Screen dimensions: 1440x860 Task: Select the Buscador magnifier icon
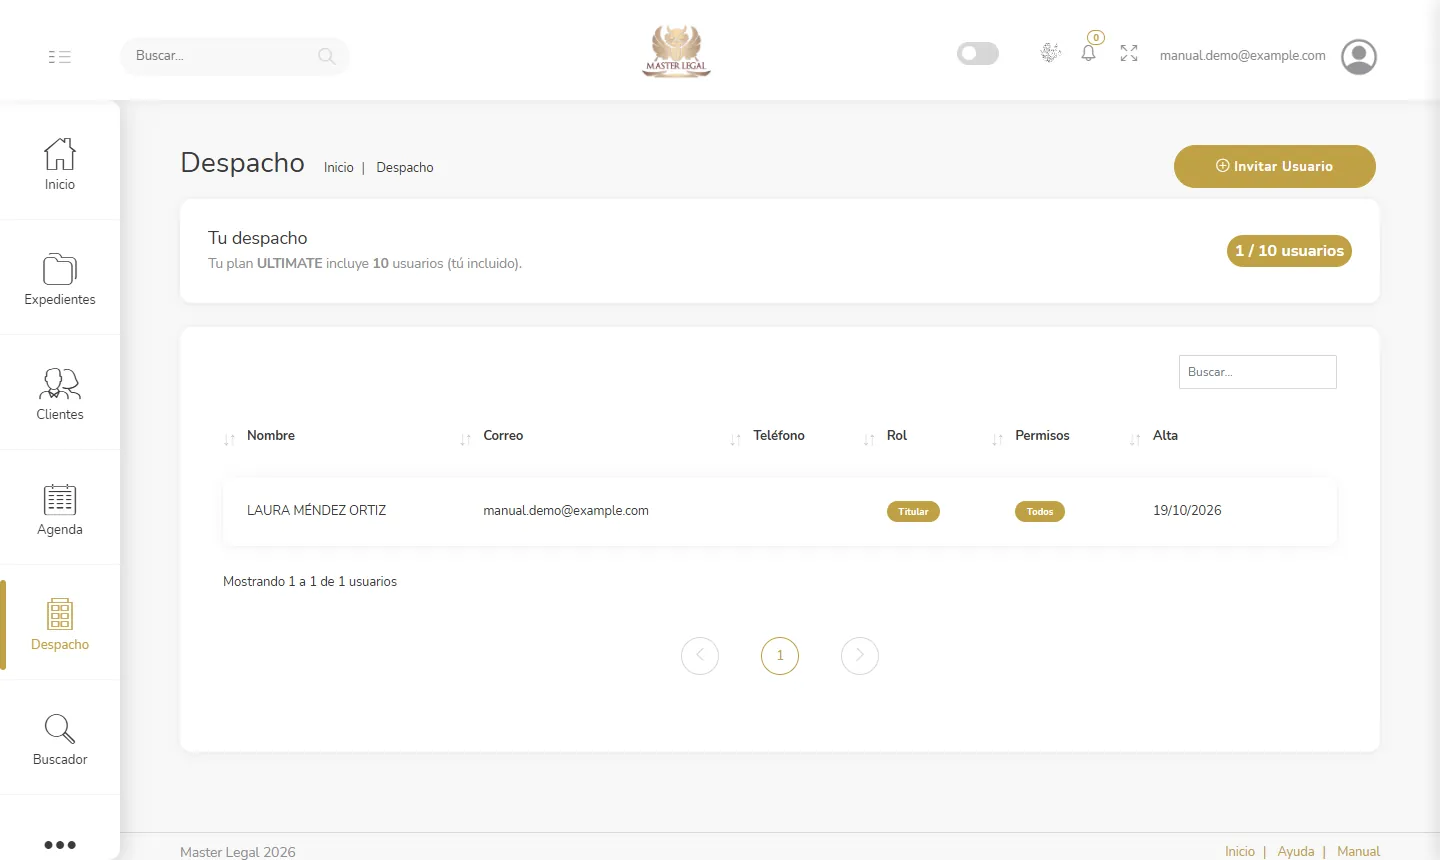(60, 729)
